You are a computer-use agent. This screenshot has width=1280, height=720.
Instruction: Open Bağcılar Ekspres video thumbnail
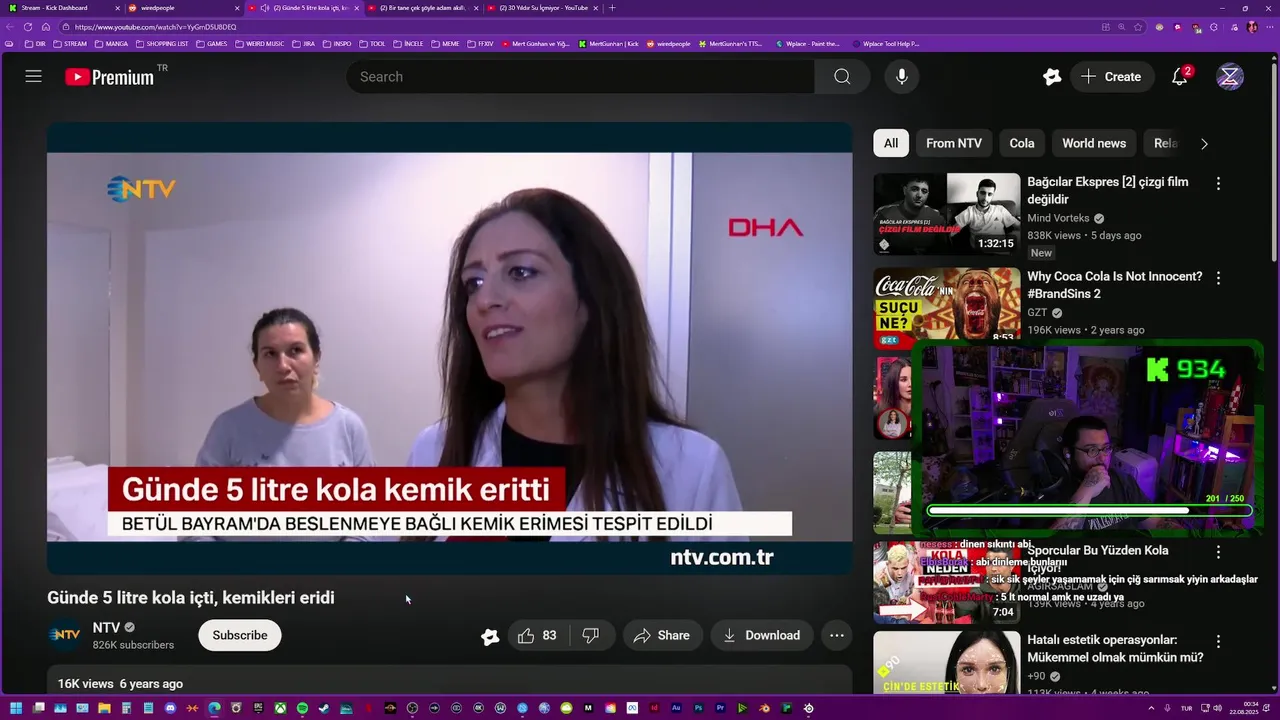click(x=947, y=214)
